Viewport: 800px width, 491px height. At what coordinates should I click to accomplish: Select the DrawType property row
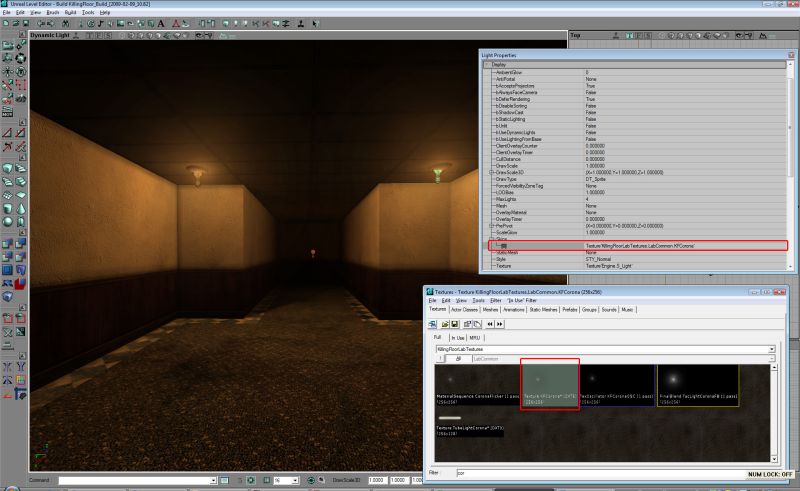636,179
